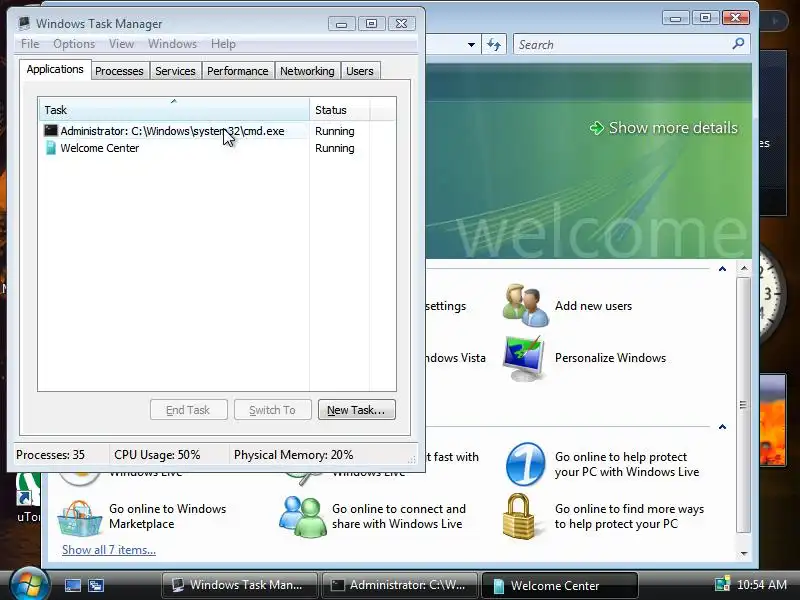Viewport: 800px width, 600px height.
Task: Click the Switch between windows quick launch icon
Action: pos(95,585)
